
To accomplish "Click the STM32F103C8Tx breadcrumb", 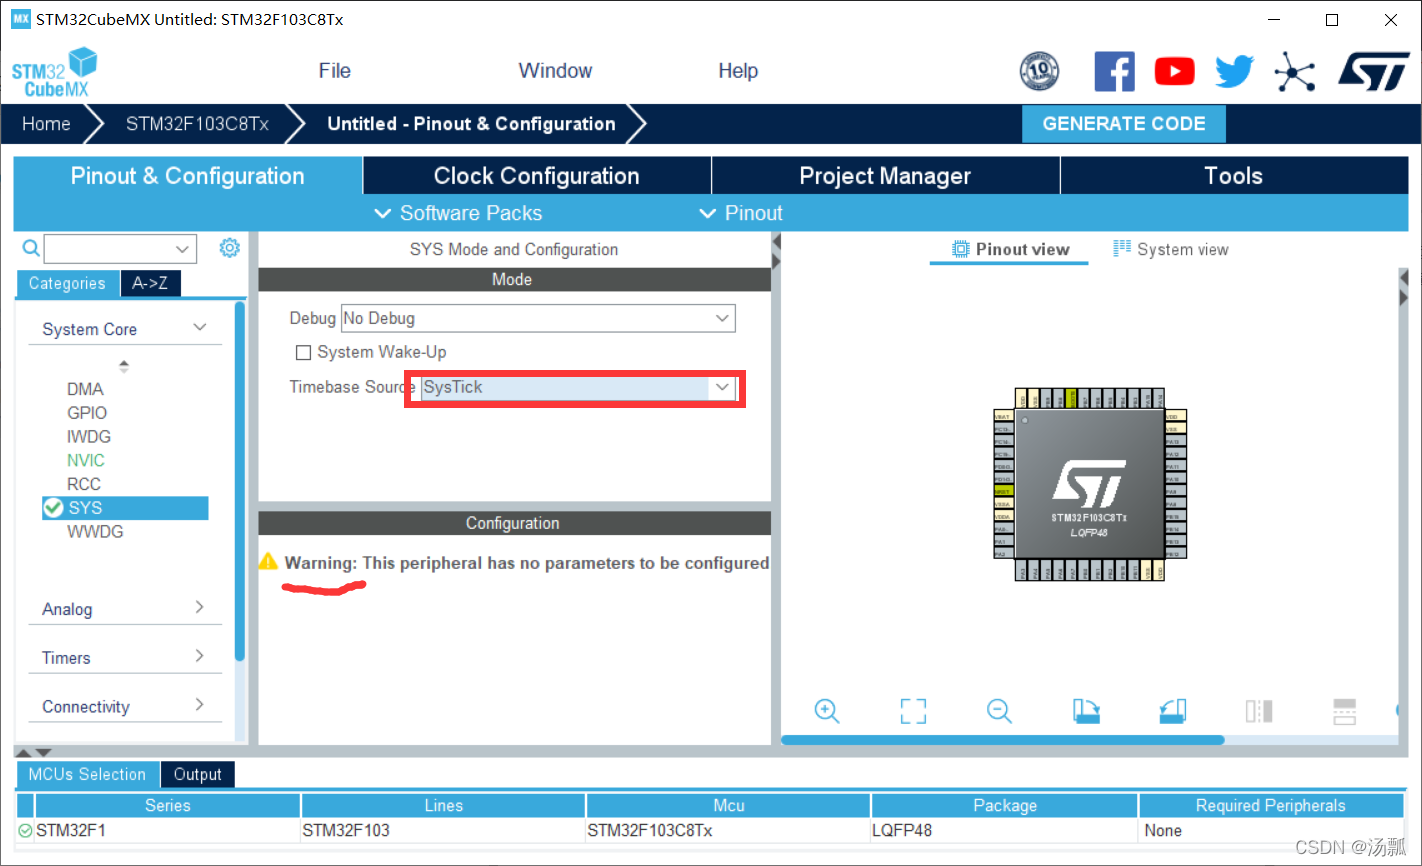I will (x=197, y=124).
